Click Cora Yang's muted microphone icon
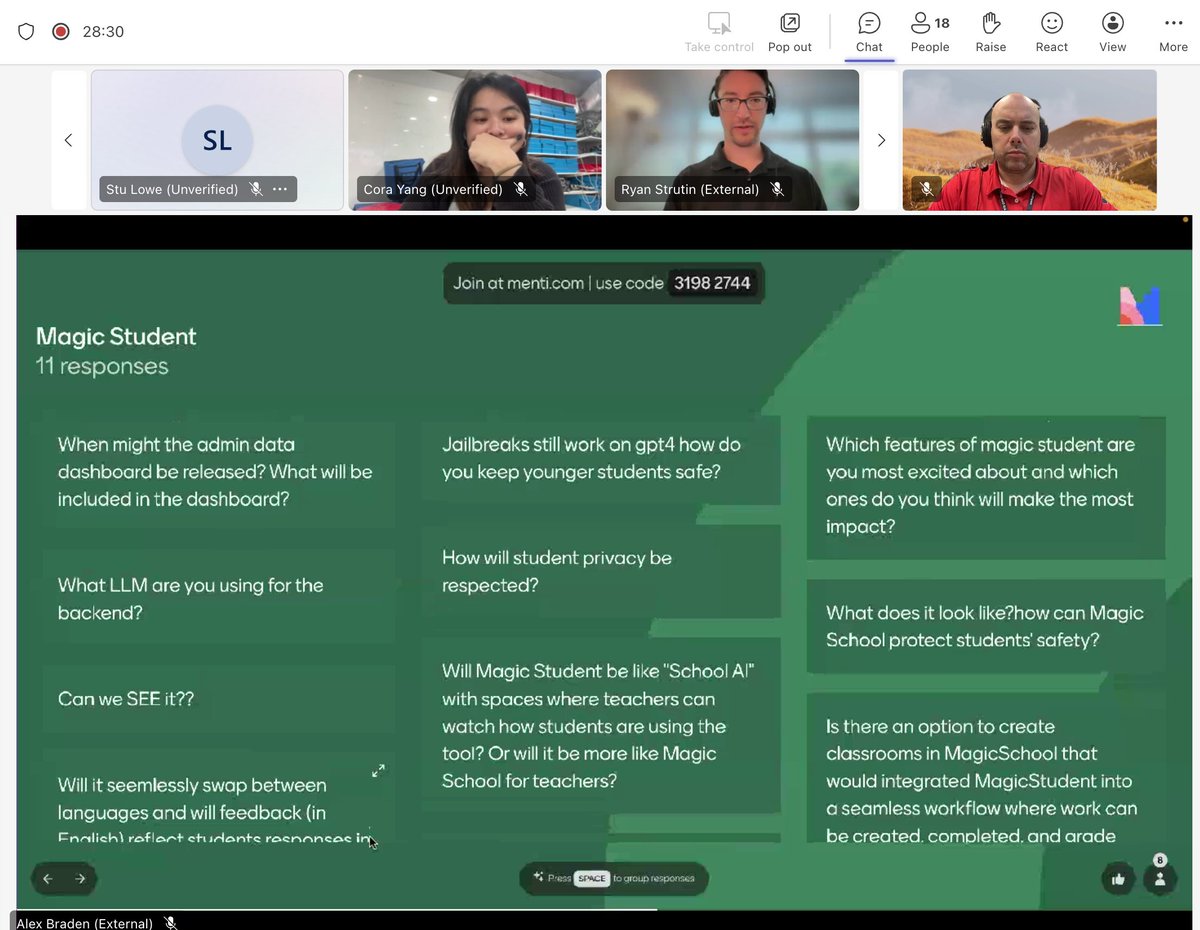Viewport: 1200px width, 930px height. pyautogui.click(x=520, y=189)
